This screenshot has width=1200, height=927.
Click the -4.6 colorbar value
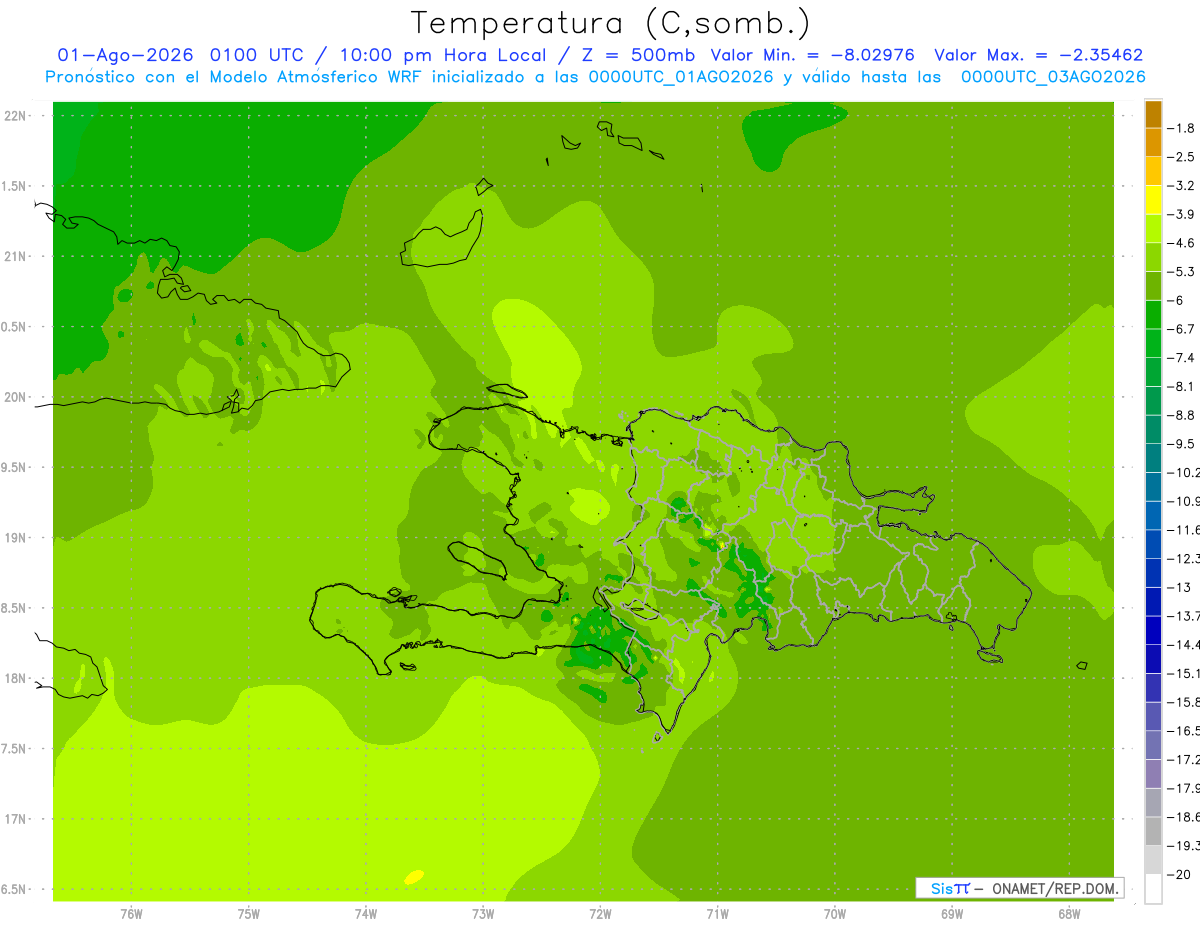[1183, 243]
